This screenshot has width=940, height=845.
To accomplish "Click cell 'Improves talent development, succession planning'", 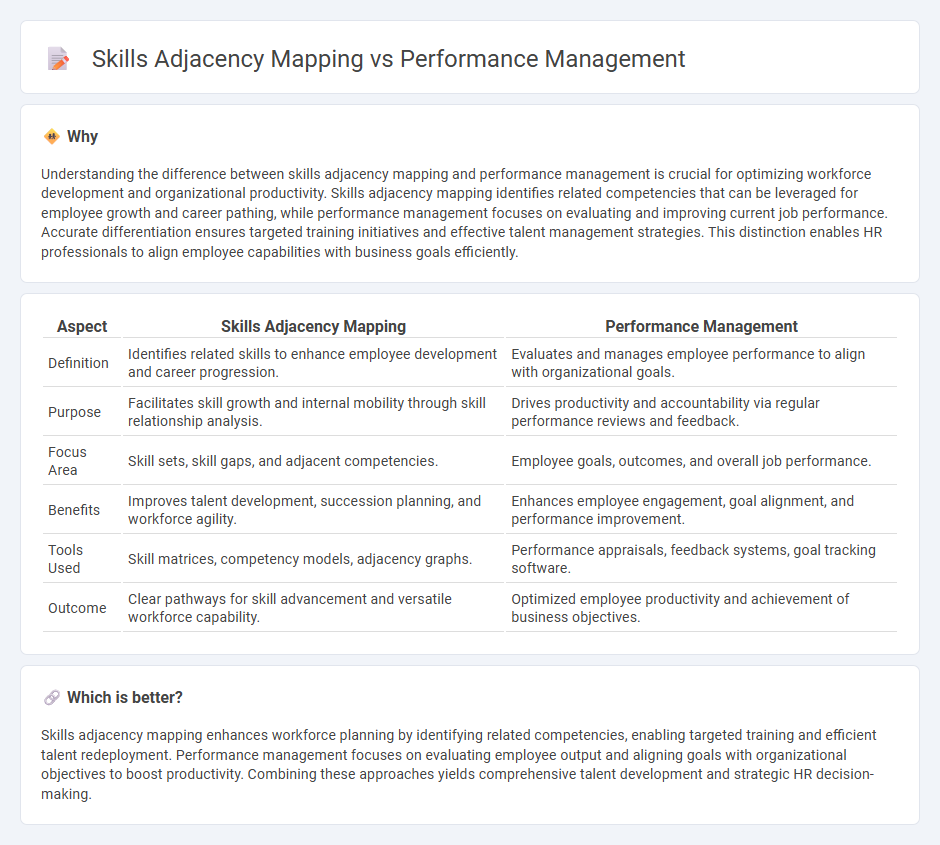I will click(314, 510).
